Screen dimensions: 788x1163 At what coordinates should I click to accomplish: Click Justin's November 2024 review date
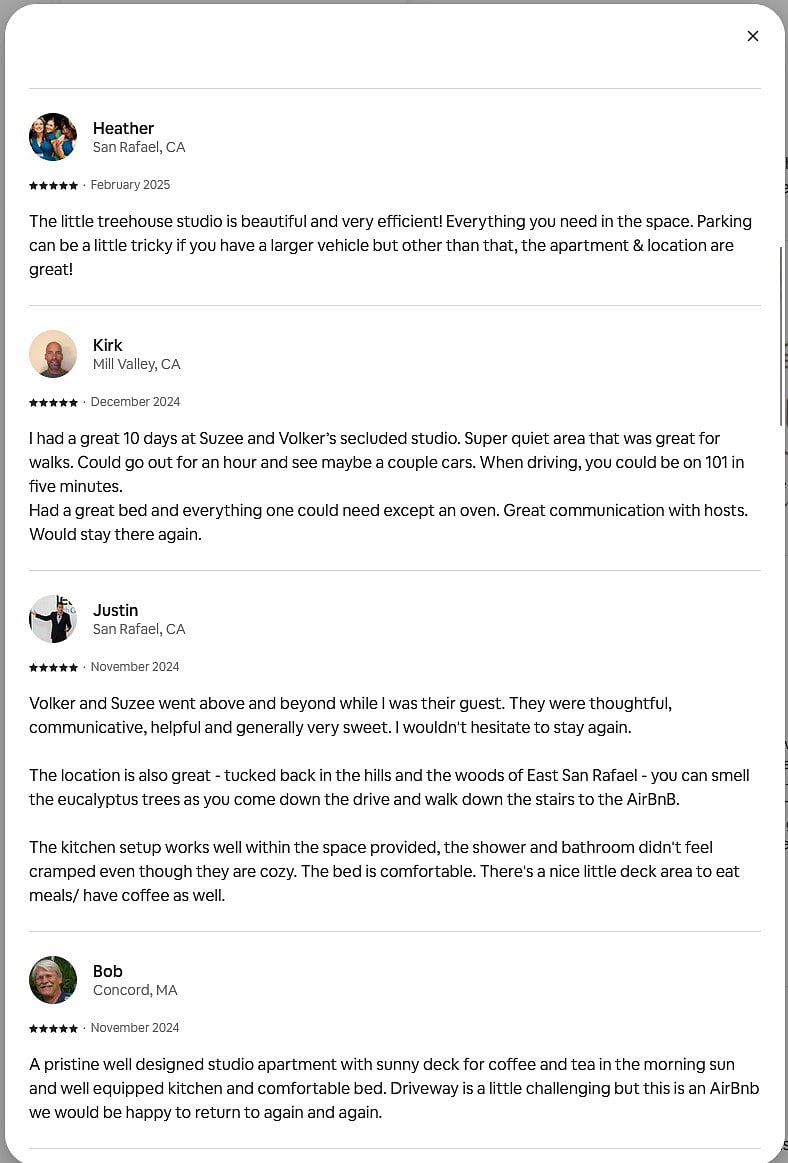point(135,666)
